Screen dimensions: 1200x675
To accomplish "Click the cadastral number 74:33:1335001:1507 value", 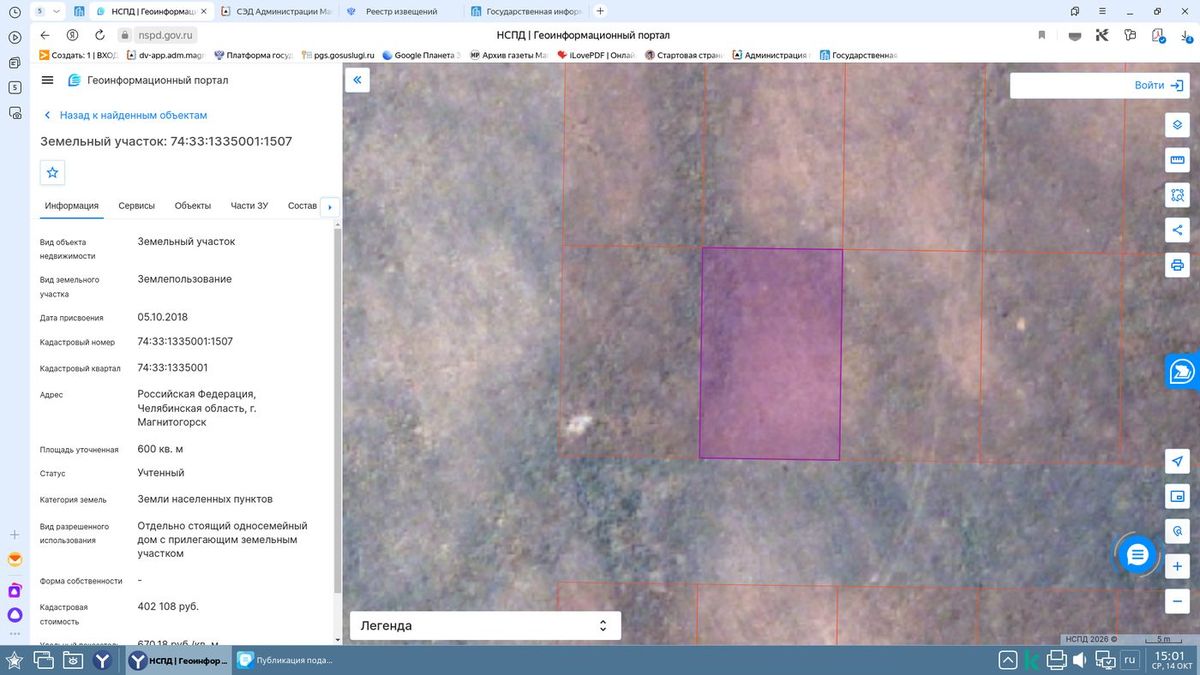I will (185, 342).
